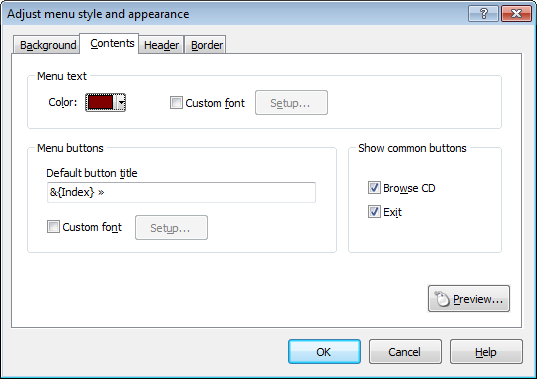Switch to the Background tab
Viewport: 537px width, 379px height.
(x=47, y=45)
